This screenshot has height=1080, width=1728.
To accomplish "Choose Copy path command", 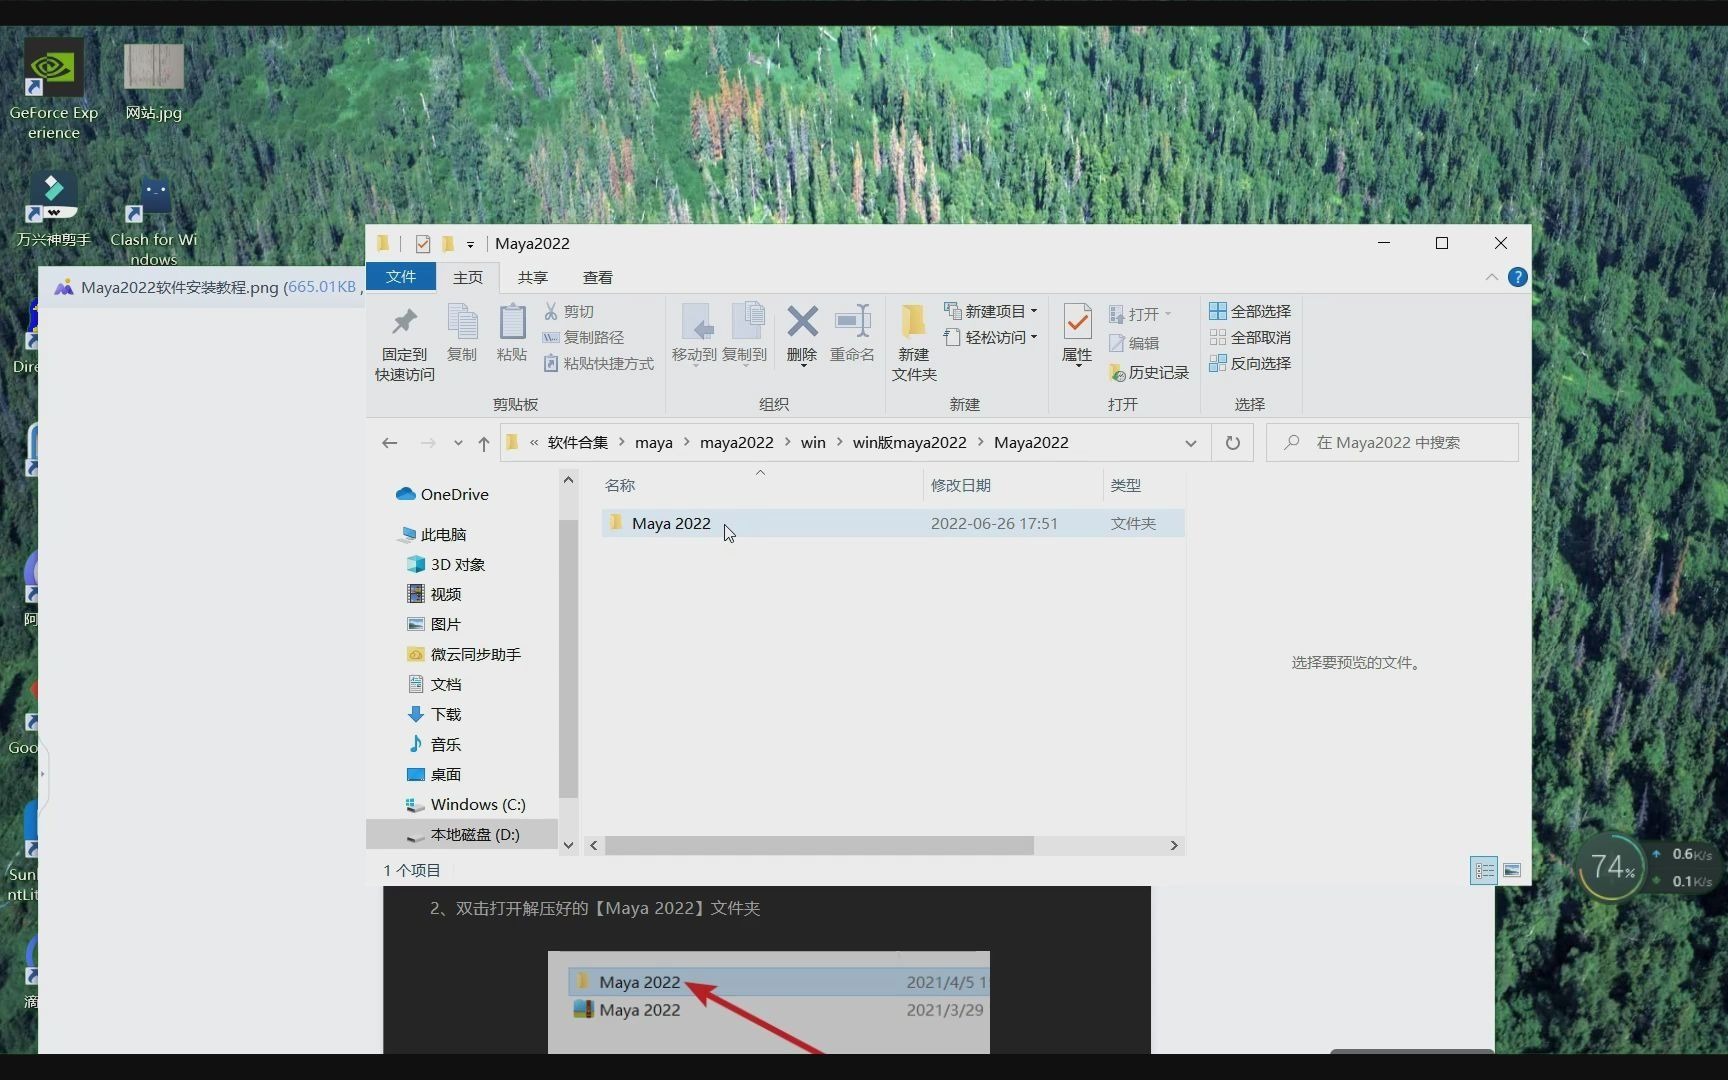I will [x=584, y=338].
